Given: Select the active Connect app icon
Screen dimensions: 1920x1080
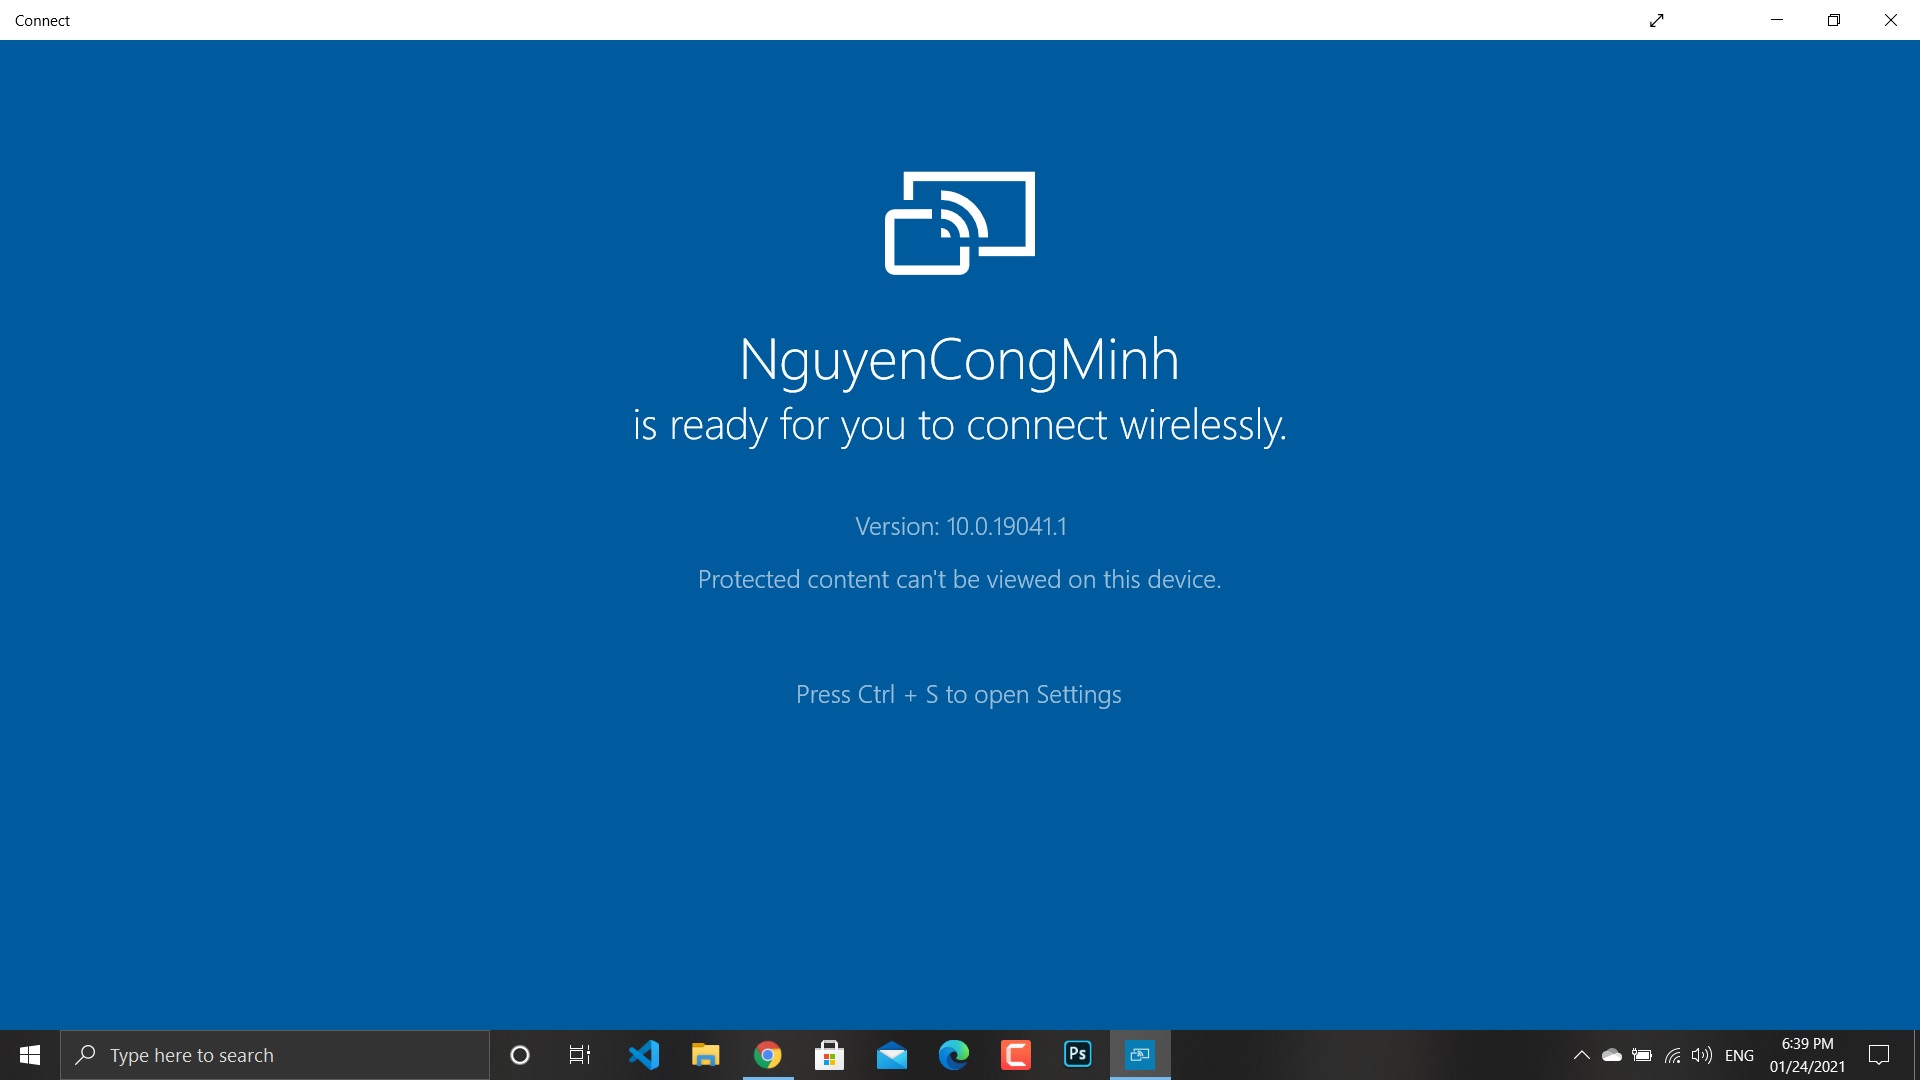Looking at the screenshot, I should [1140, 1055].
